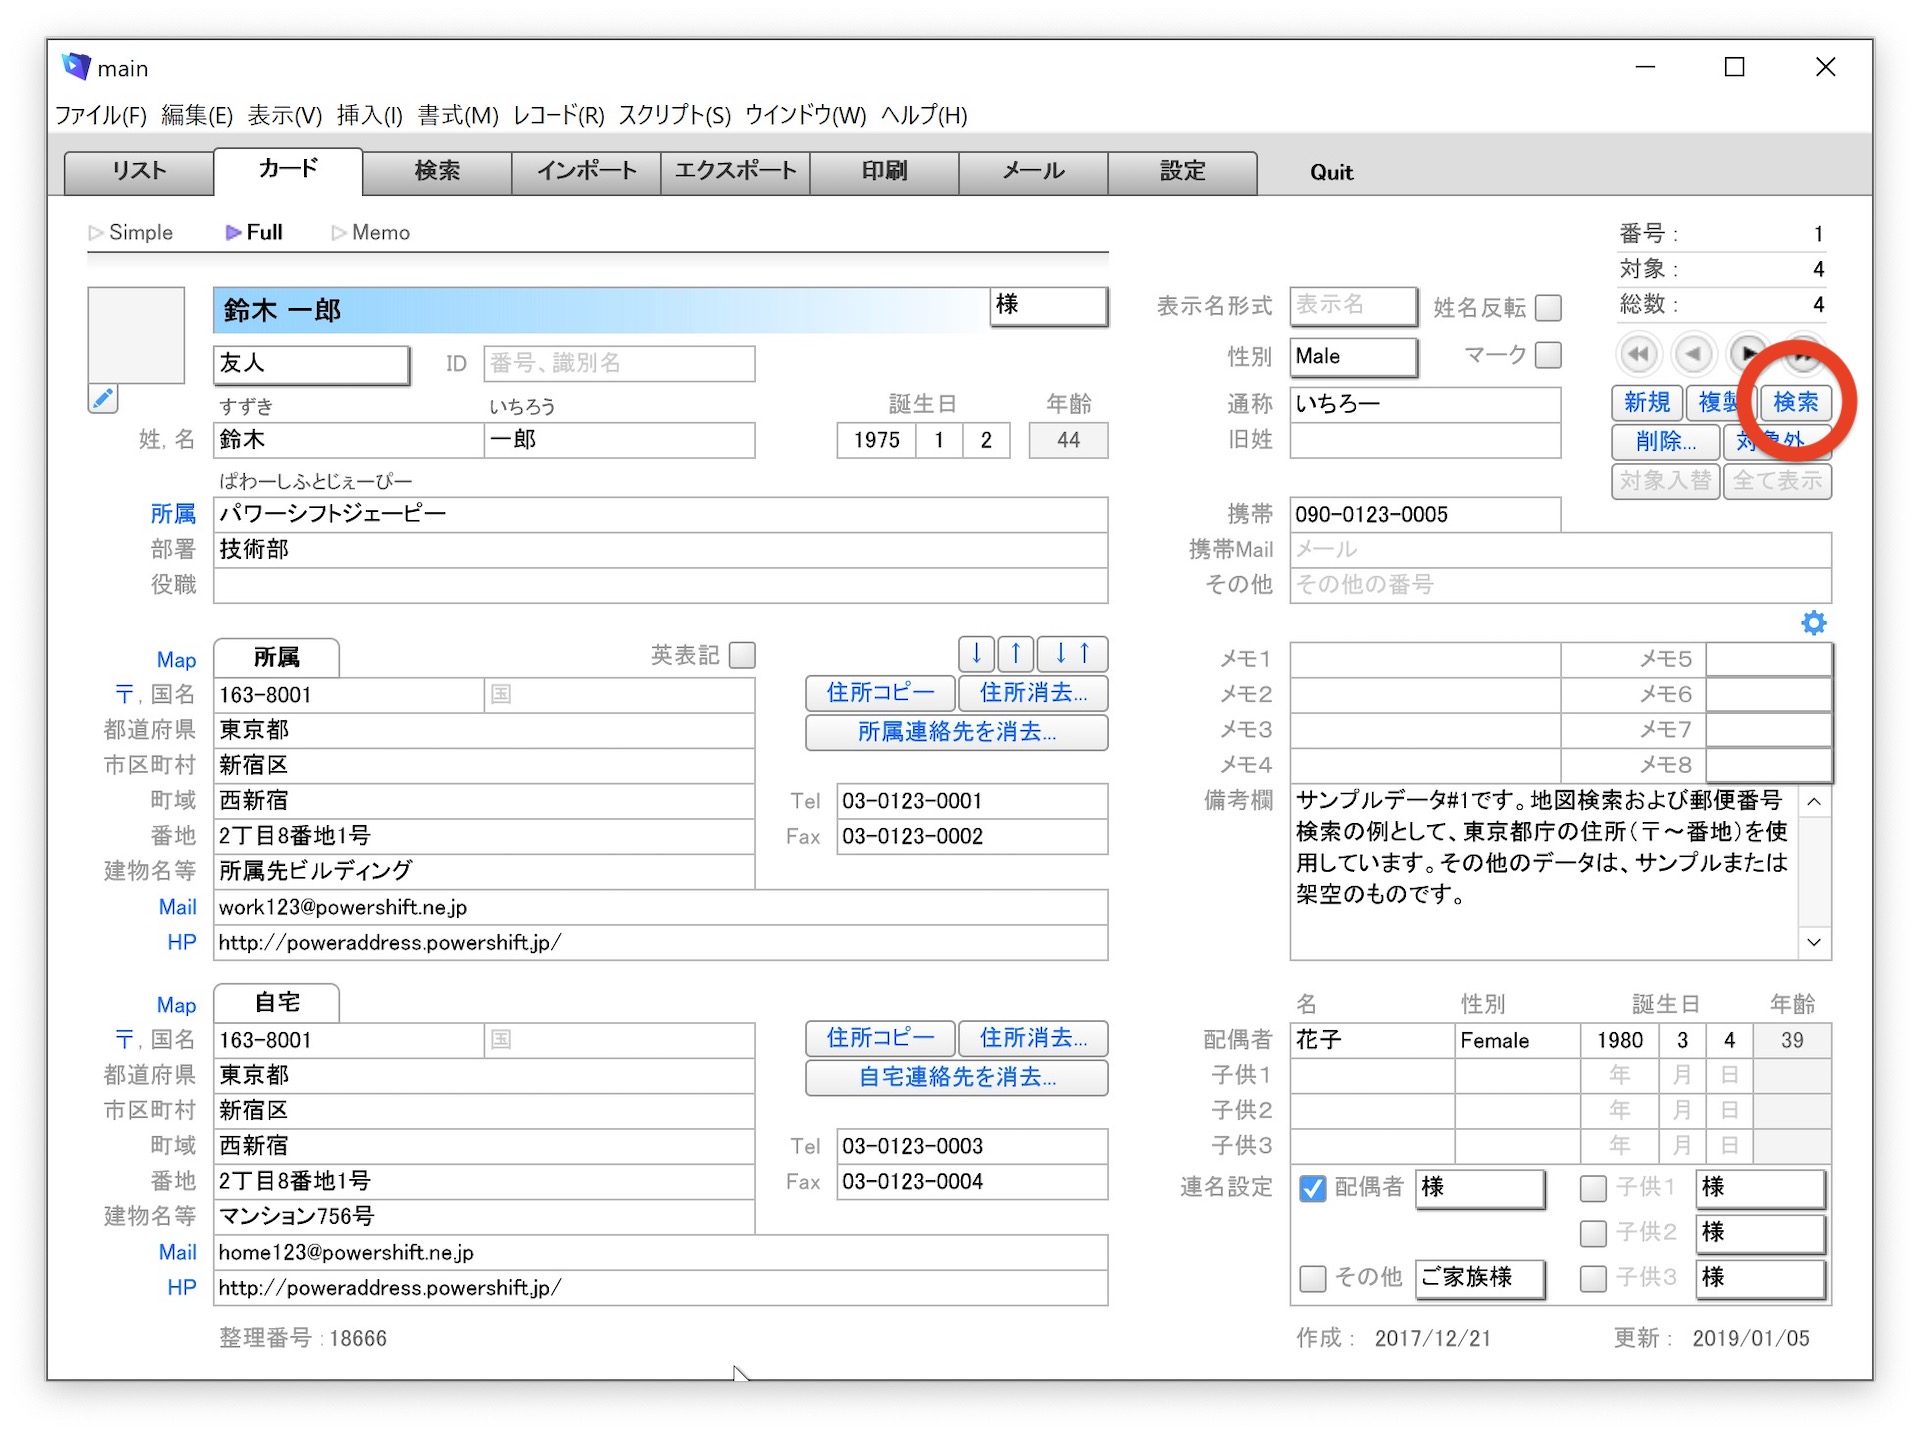Go to the previous record arrow
The image size is (1920, 1434).
coord(1692,354)
